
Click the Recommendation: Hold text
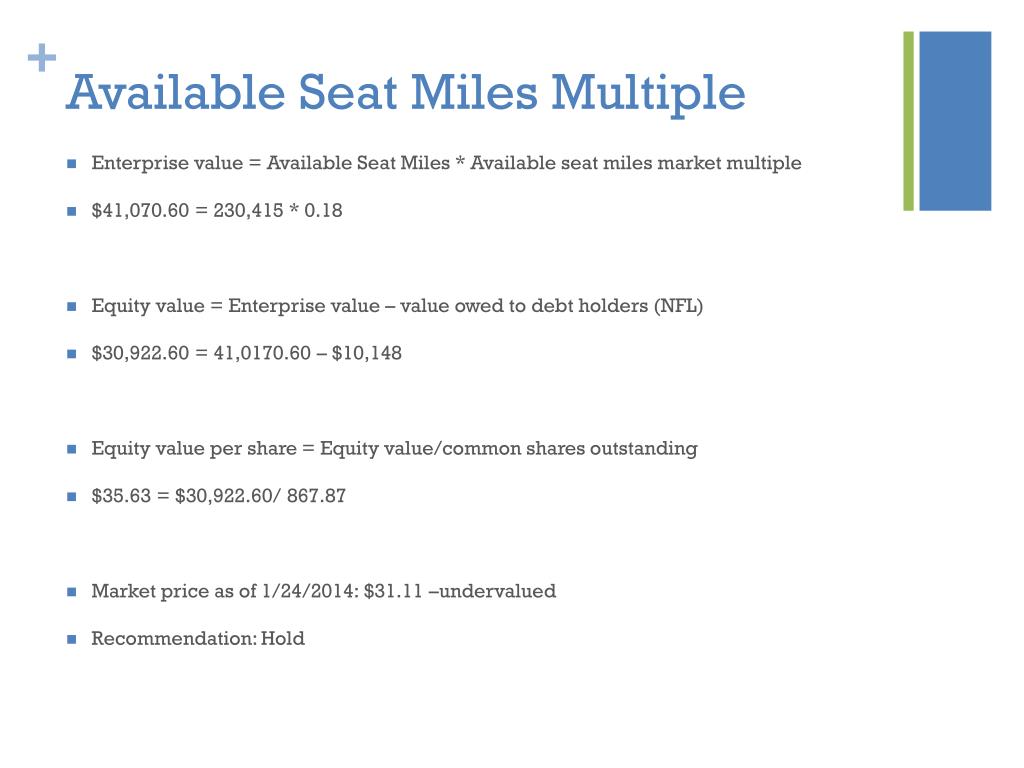point(198,638)
